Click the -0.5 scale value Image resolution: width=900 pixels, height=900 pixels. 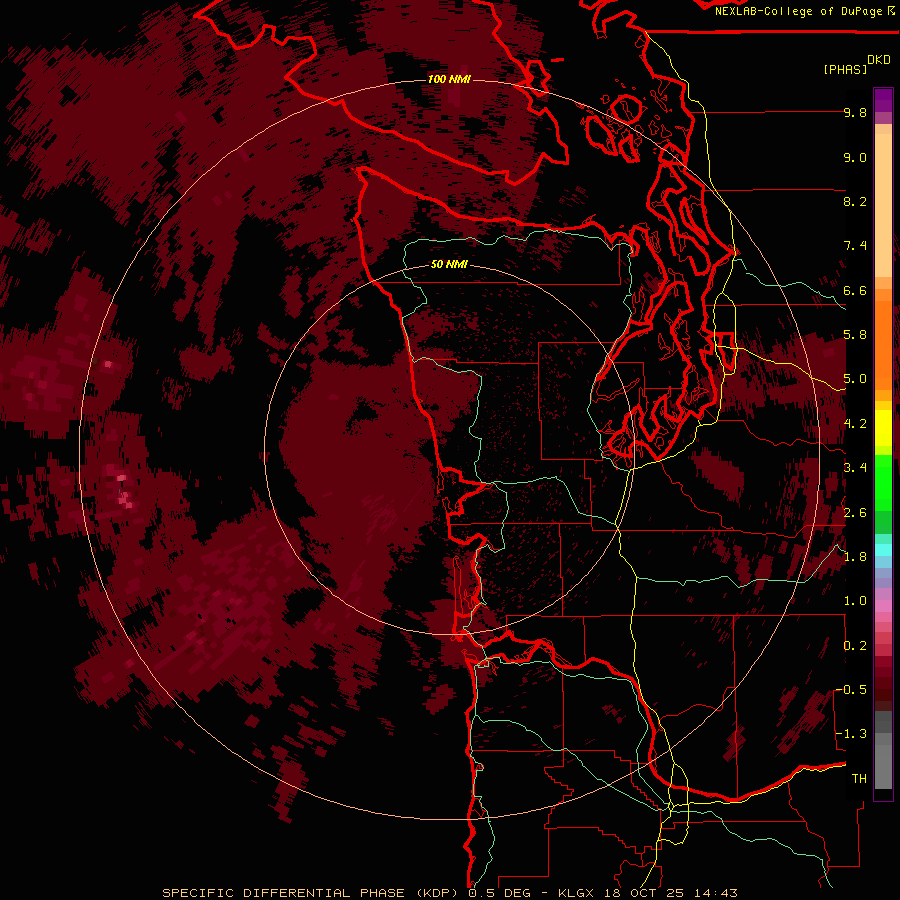pyautogui.click(x=851, y=690)
